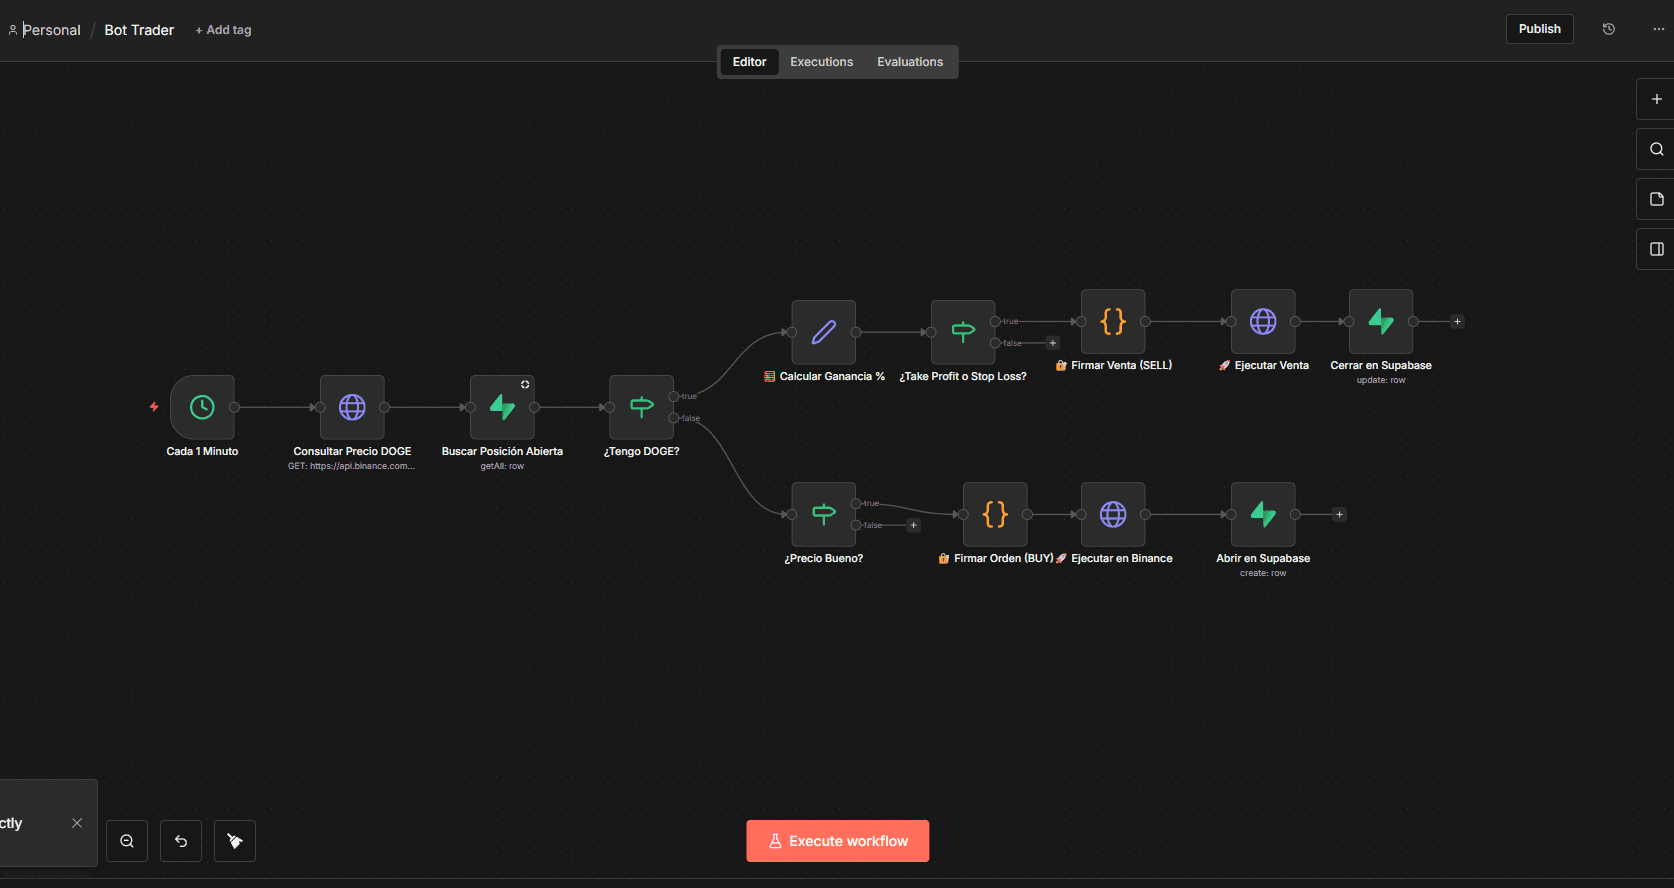Open the workflow history clock icon
The height and width of the screenshot is (888, 1674).
point(1609,29)
